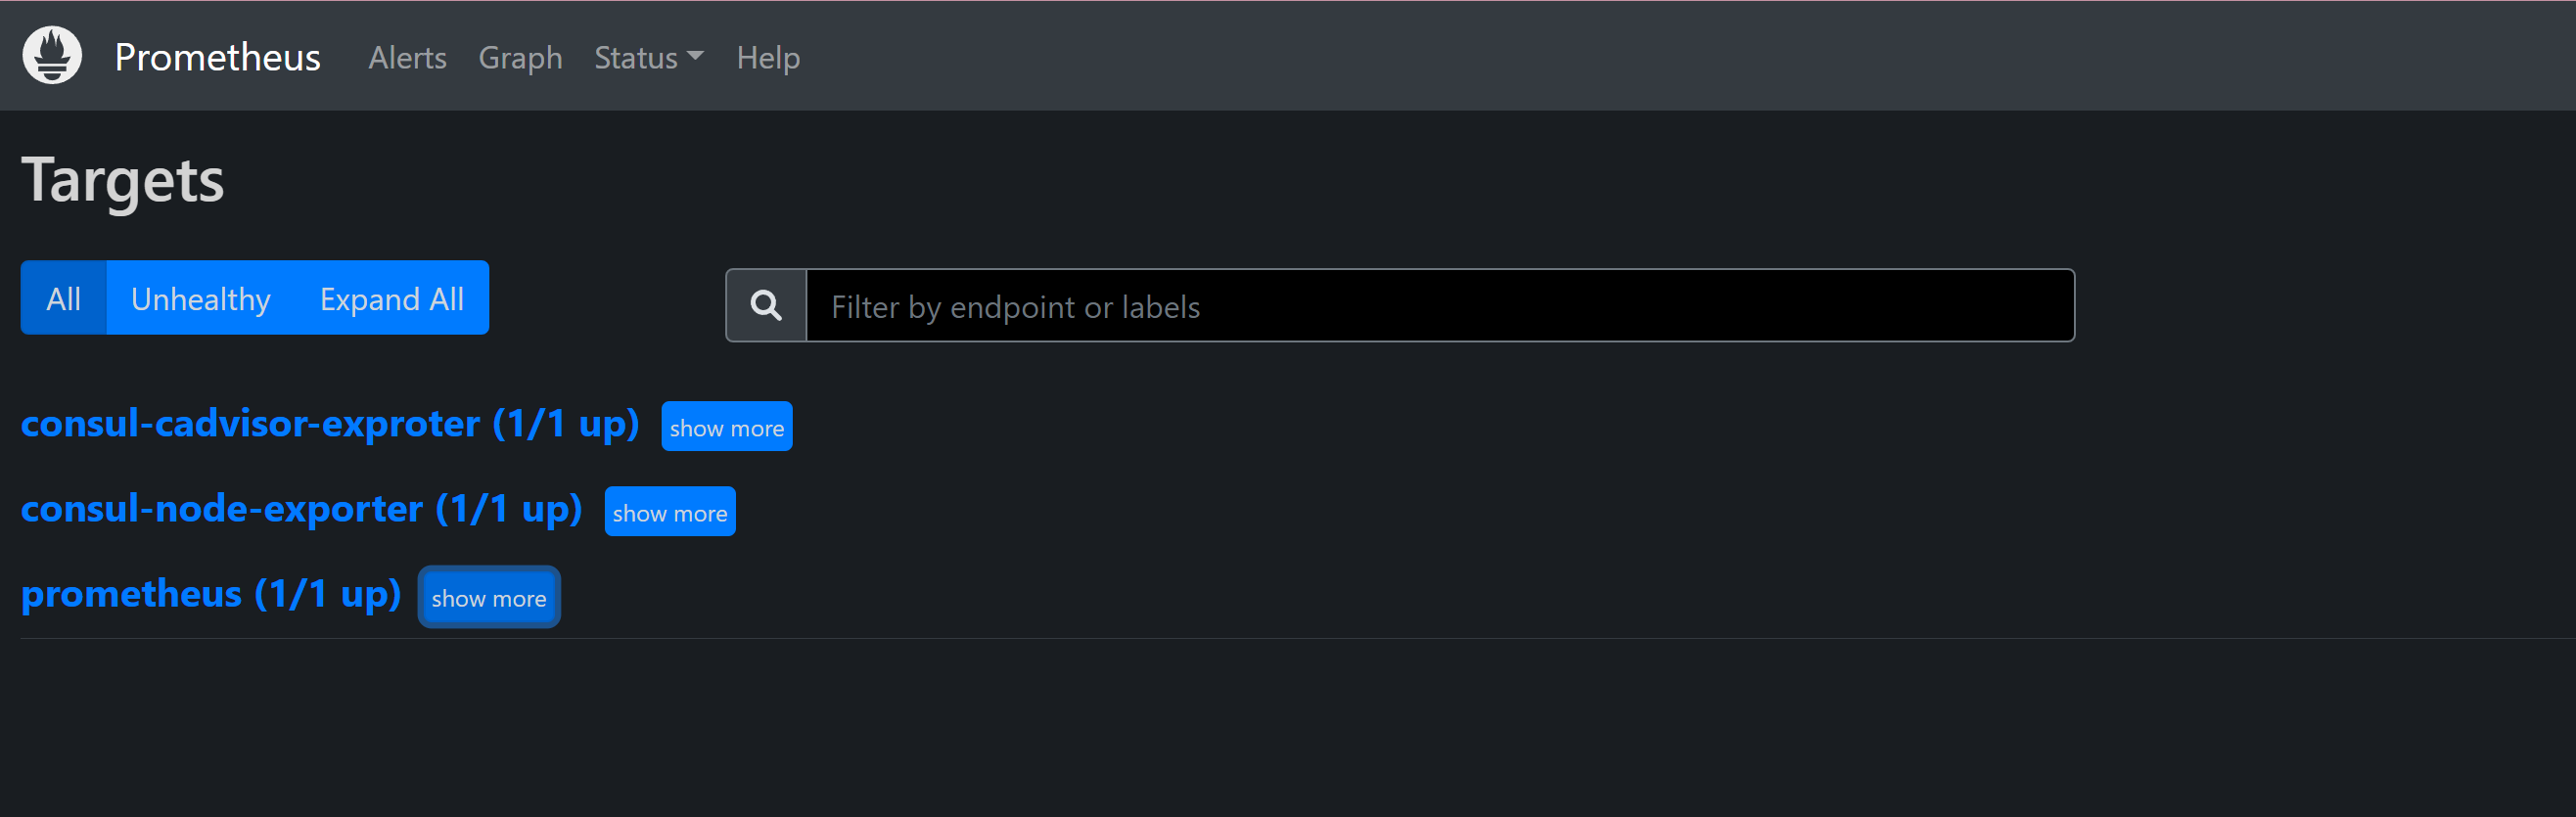The width and height of the screenshot is (2576, 817).
Task: Expand prometheus pool with show more
Action: [488, 597]
